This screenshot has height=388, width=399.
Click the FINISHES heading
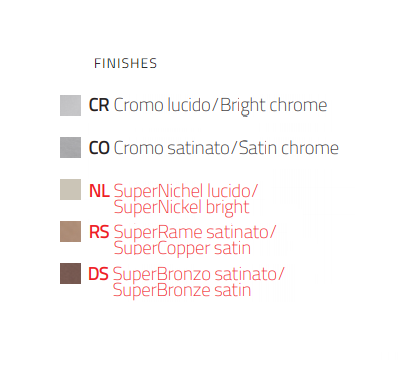click(x=125, y=63)
